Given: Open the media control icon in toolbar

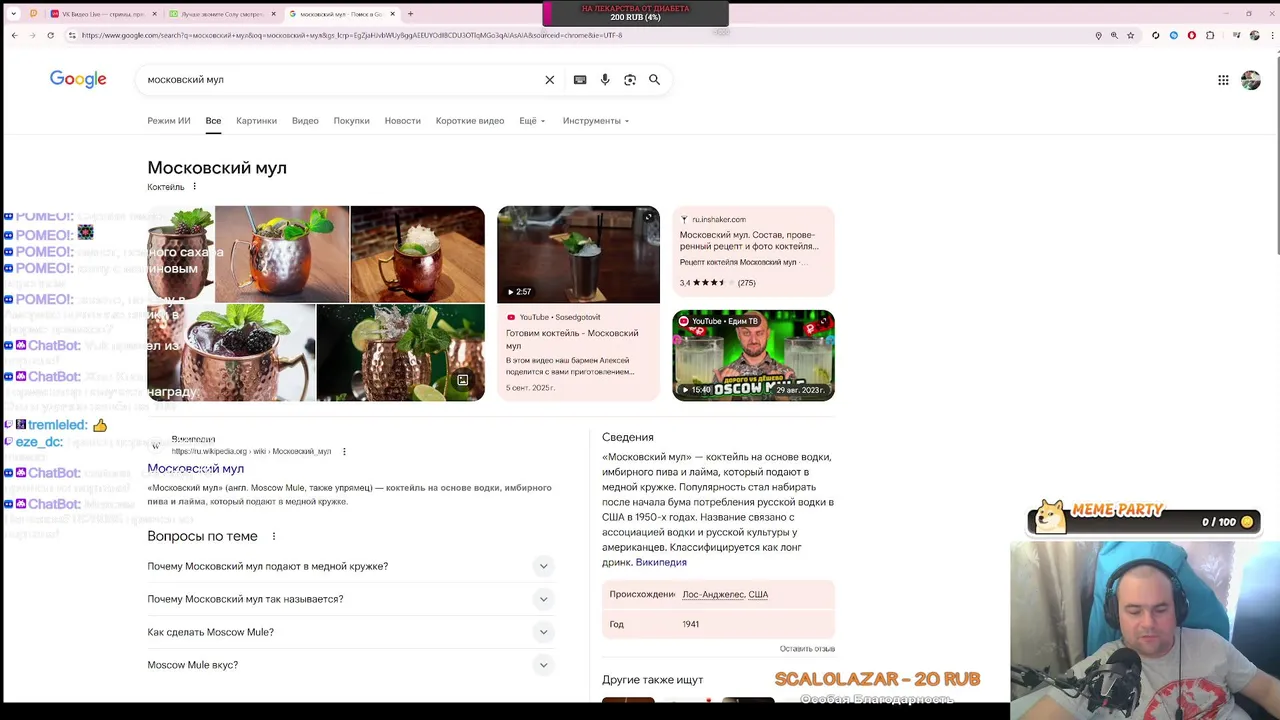Looking at the screenshot, I should pos(1236,35).
